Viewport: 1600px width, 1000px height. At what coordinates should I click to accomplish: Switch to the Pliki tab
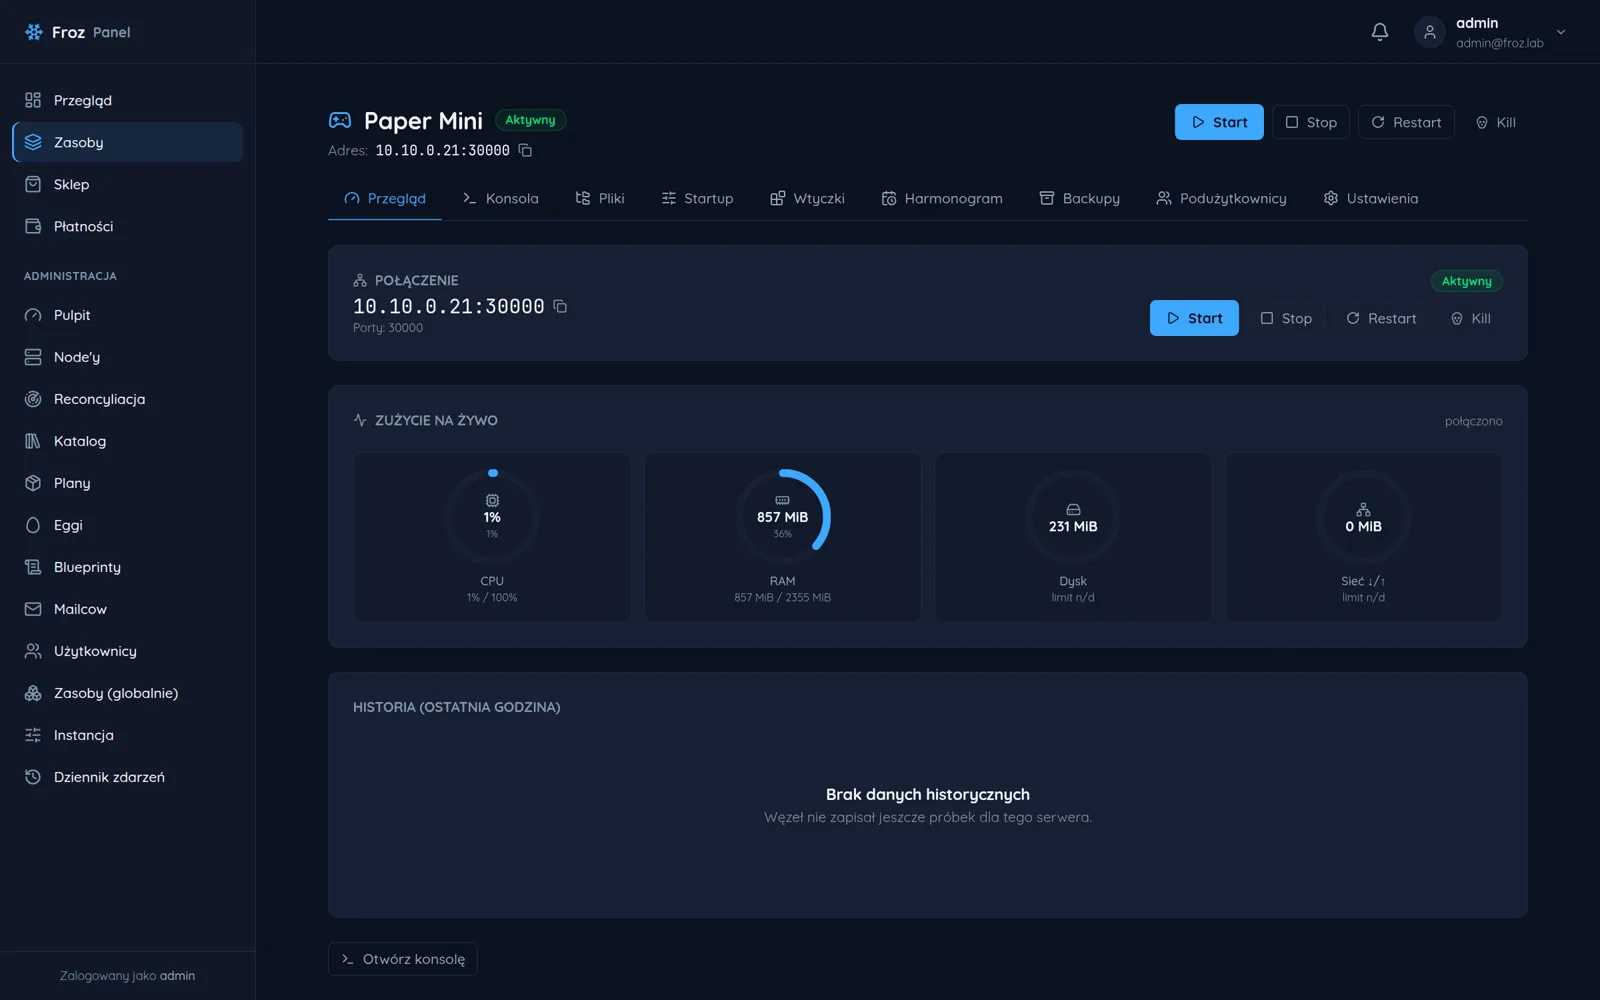pyautogui.click(x=600, y=198)
